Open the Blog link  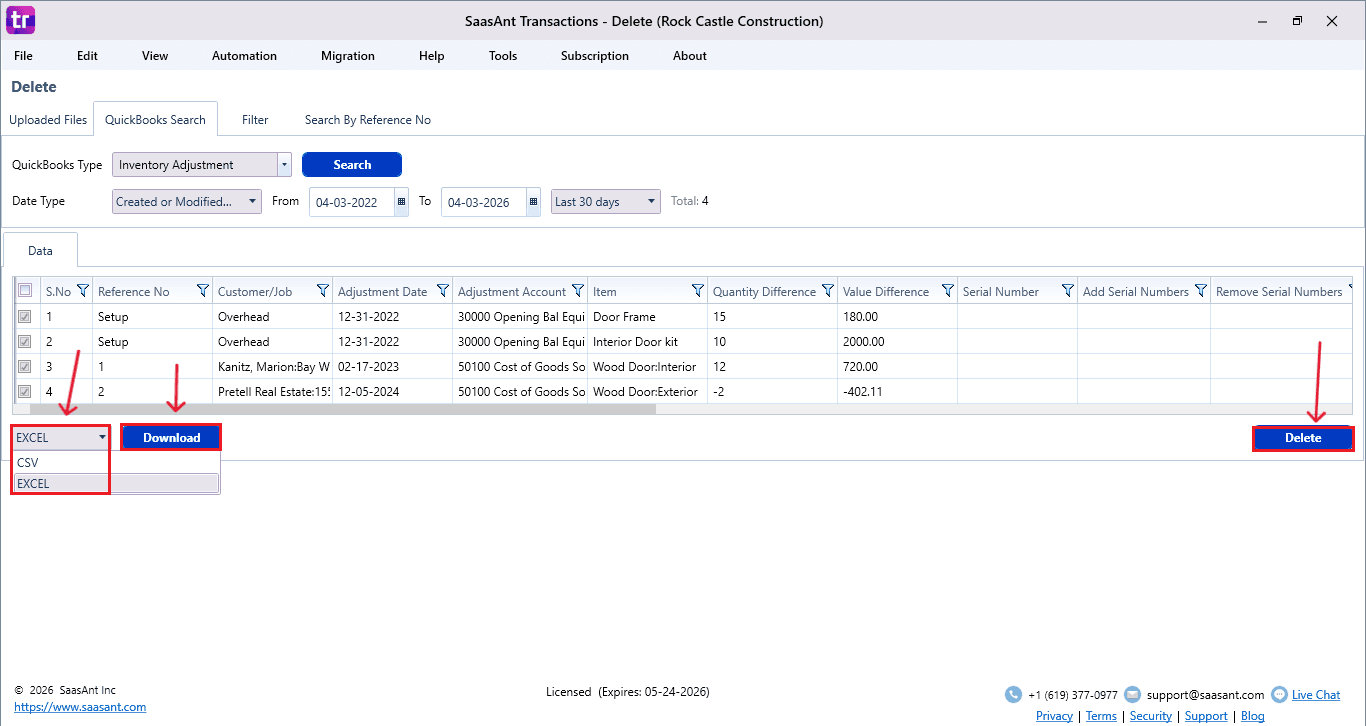[x=1252, y=716]
